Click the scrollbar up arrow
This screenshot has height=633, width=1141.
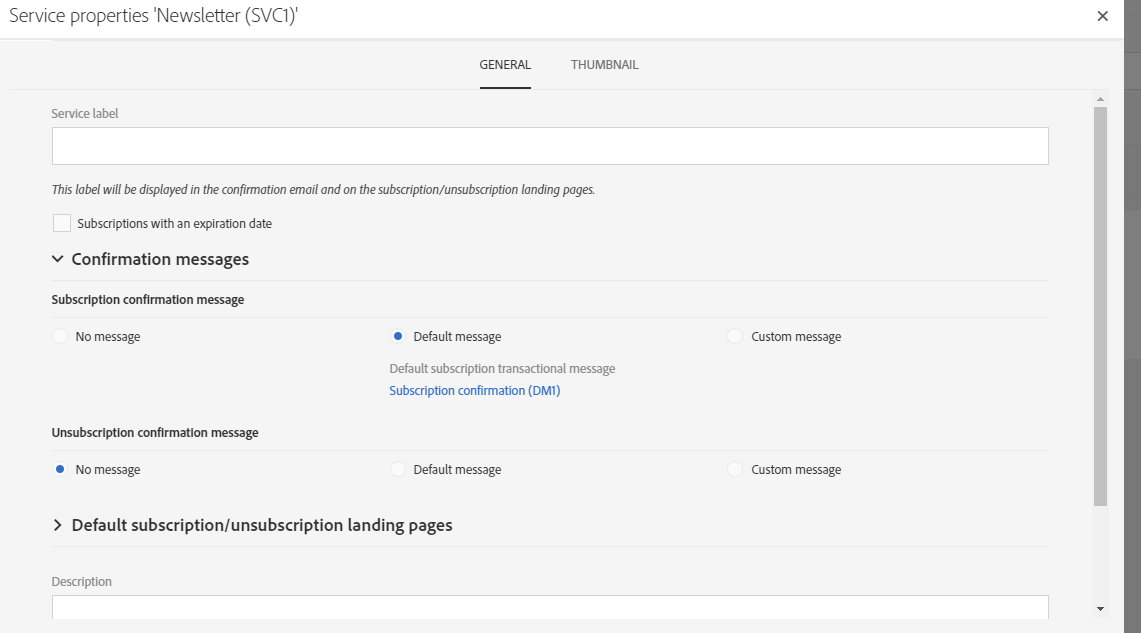pos(1100,99)
